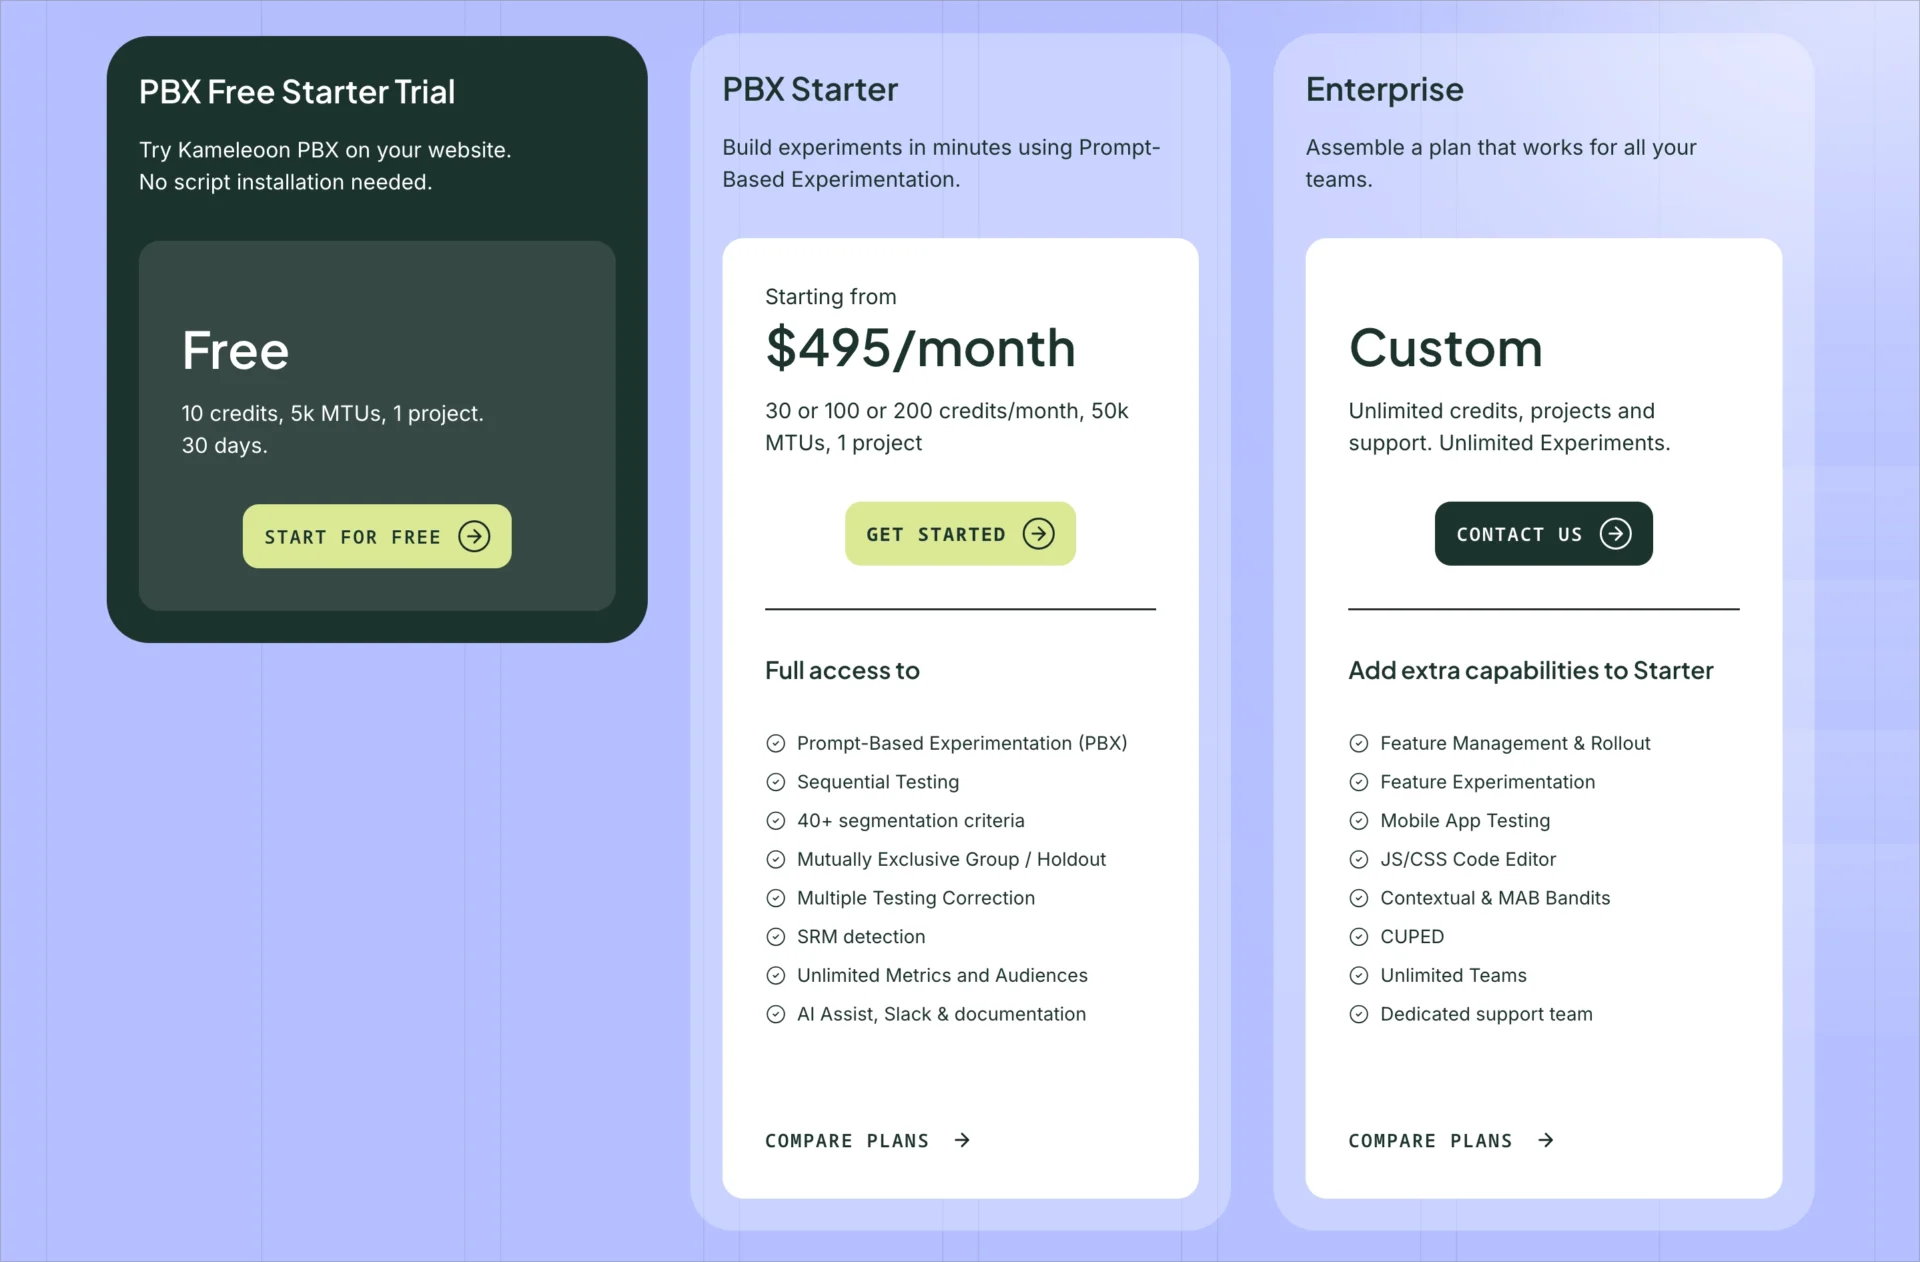Click Start For Free in the trial card

376,536
